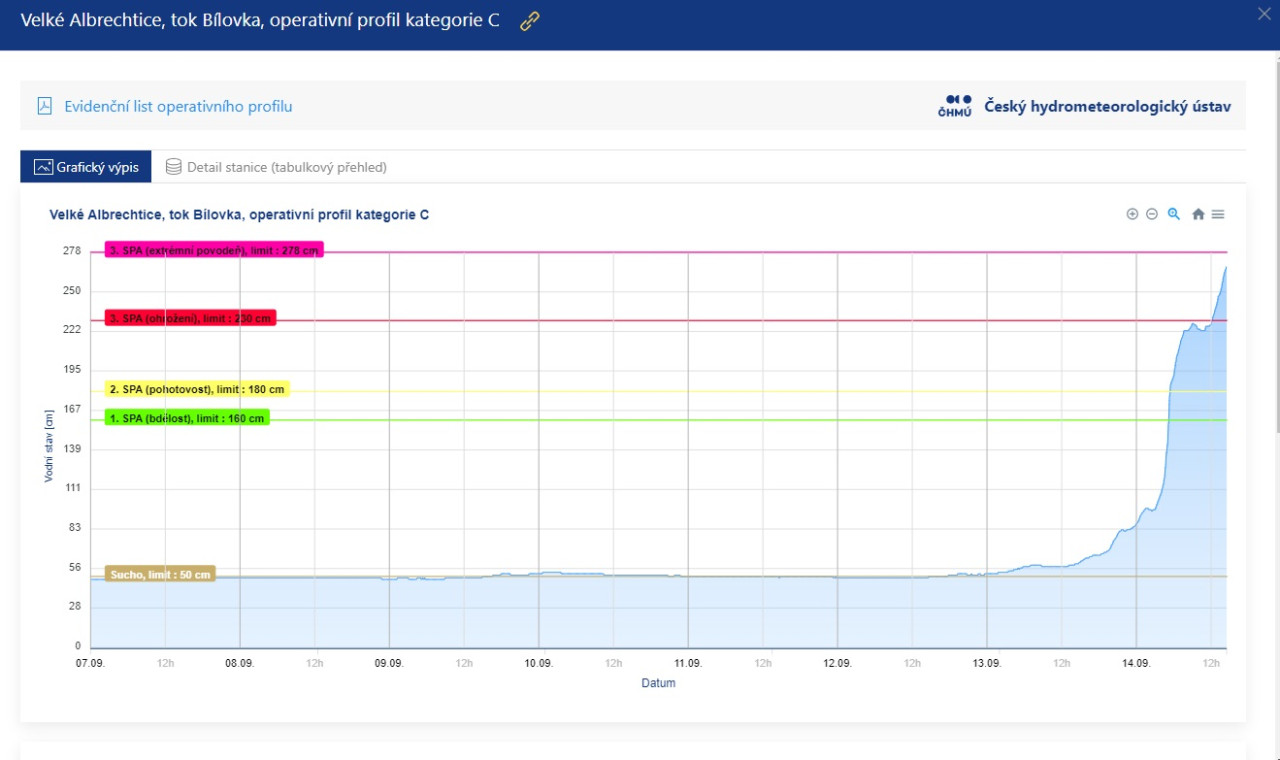This screenshot has width=1280, height=760.
Task: Click the database icon in Detail stanice tab
Action: 174,167
